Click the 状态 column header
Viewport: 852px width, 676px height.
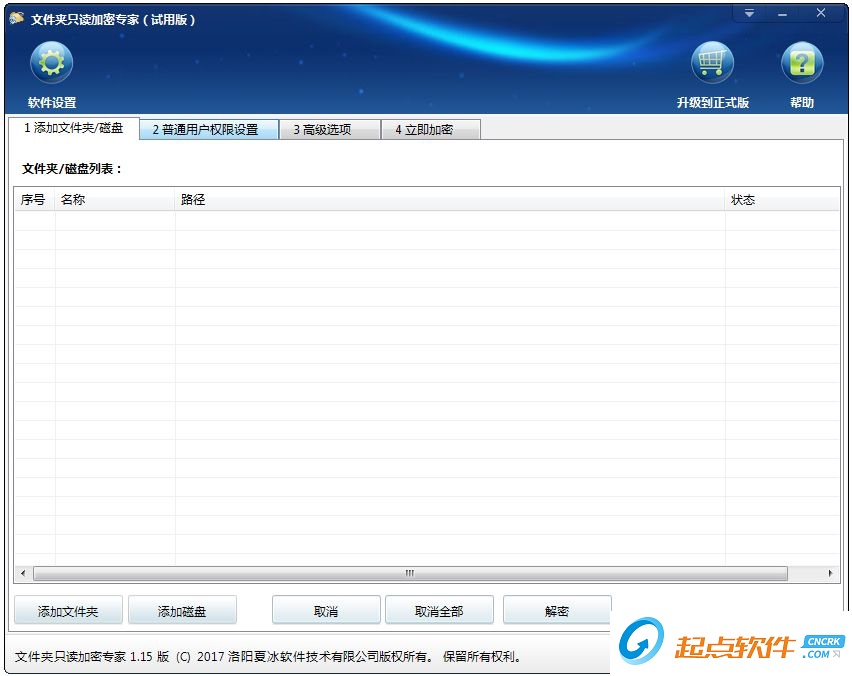tap(744, 200)
